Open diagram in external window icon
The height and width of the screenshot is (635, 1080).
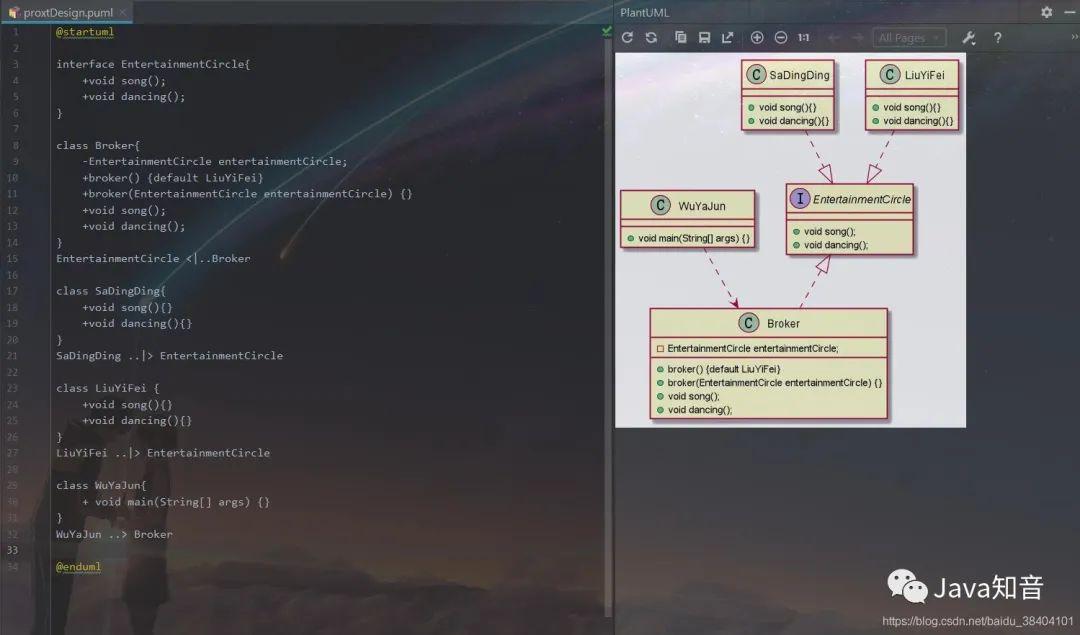click(727, 37)
